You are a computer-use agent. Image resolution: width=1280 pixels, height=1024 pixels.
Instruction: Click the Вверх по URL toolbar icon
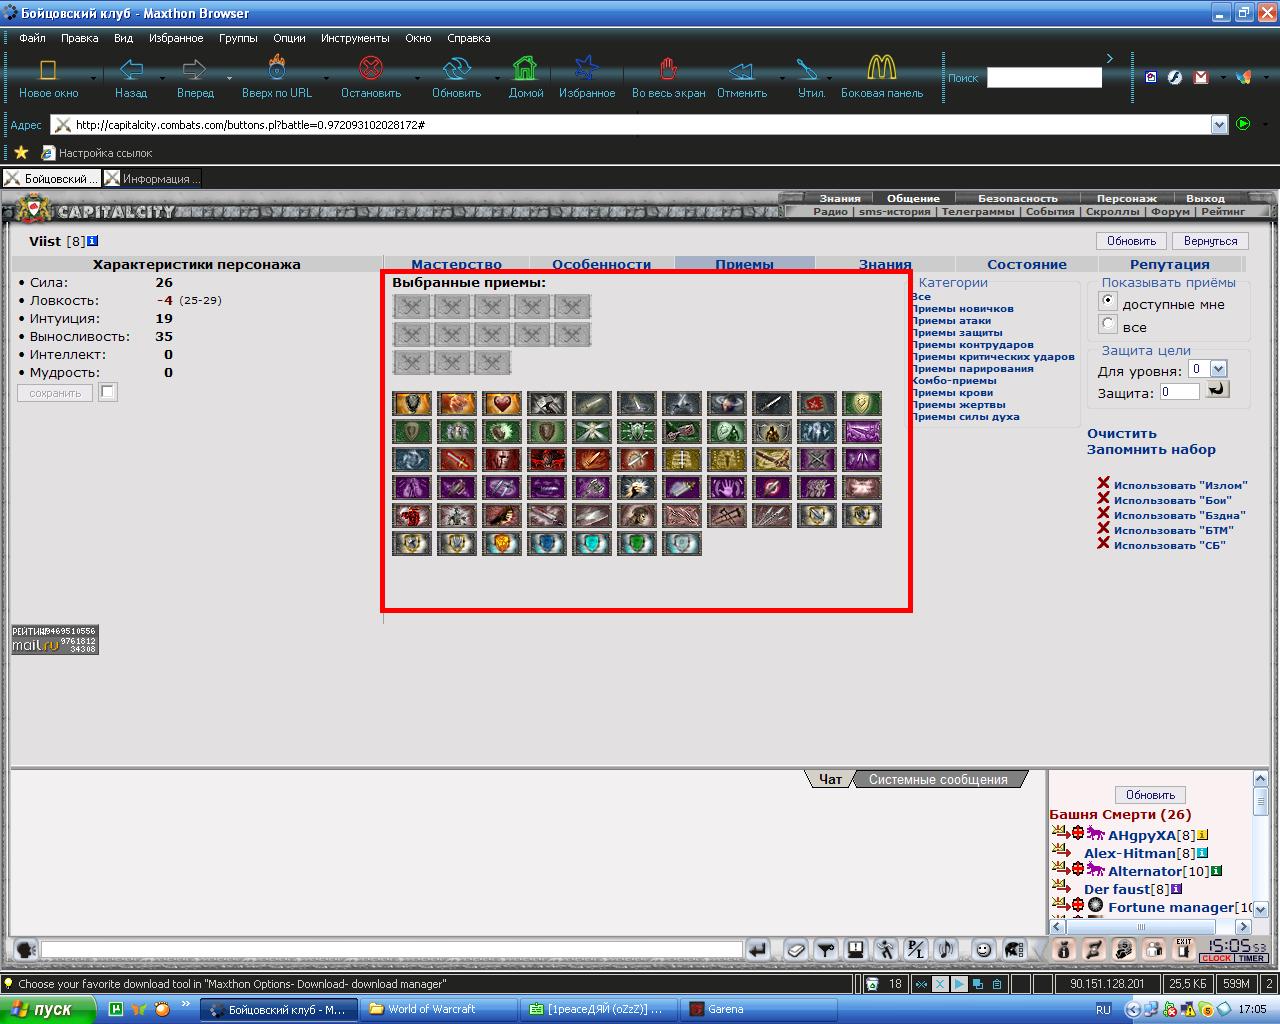[277, 68]
